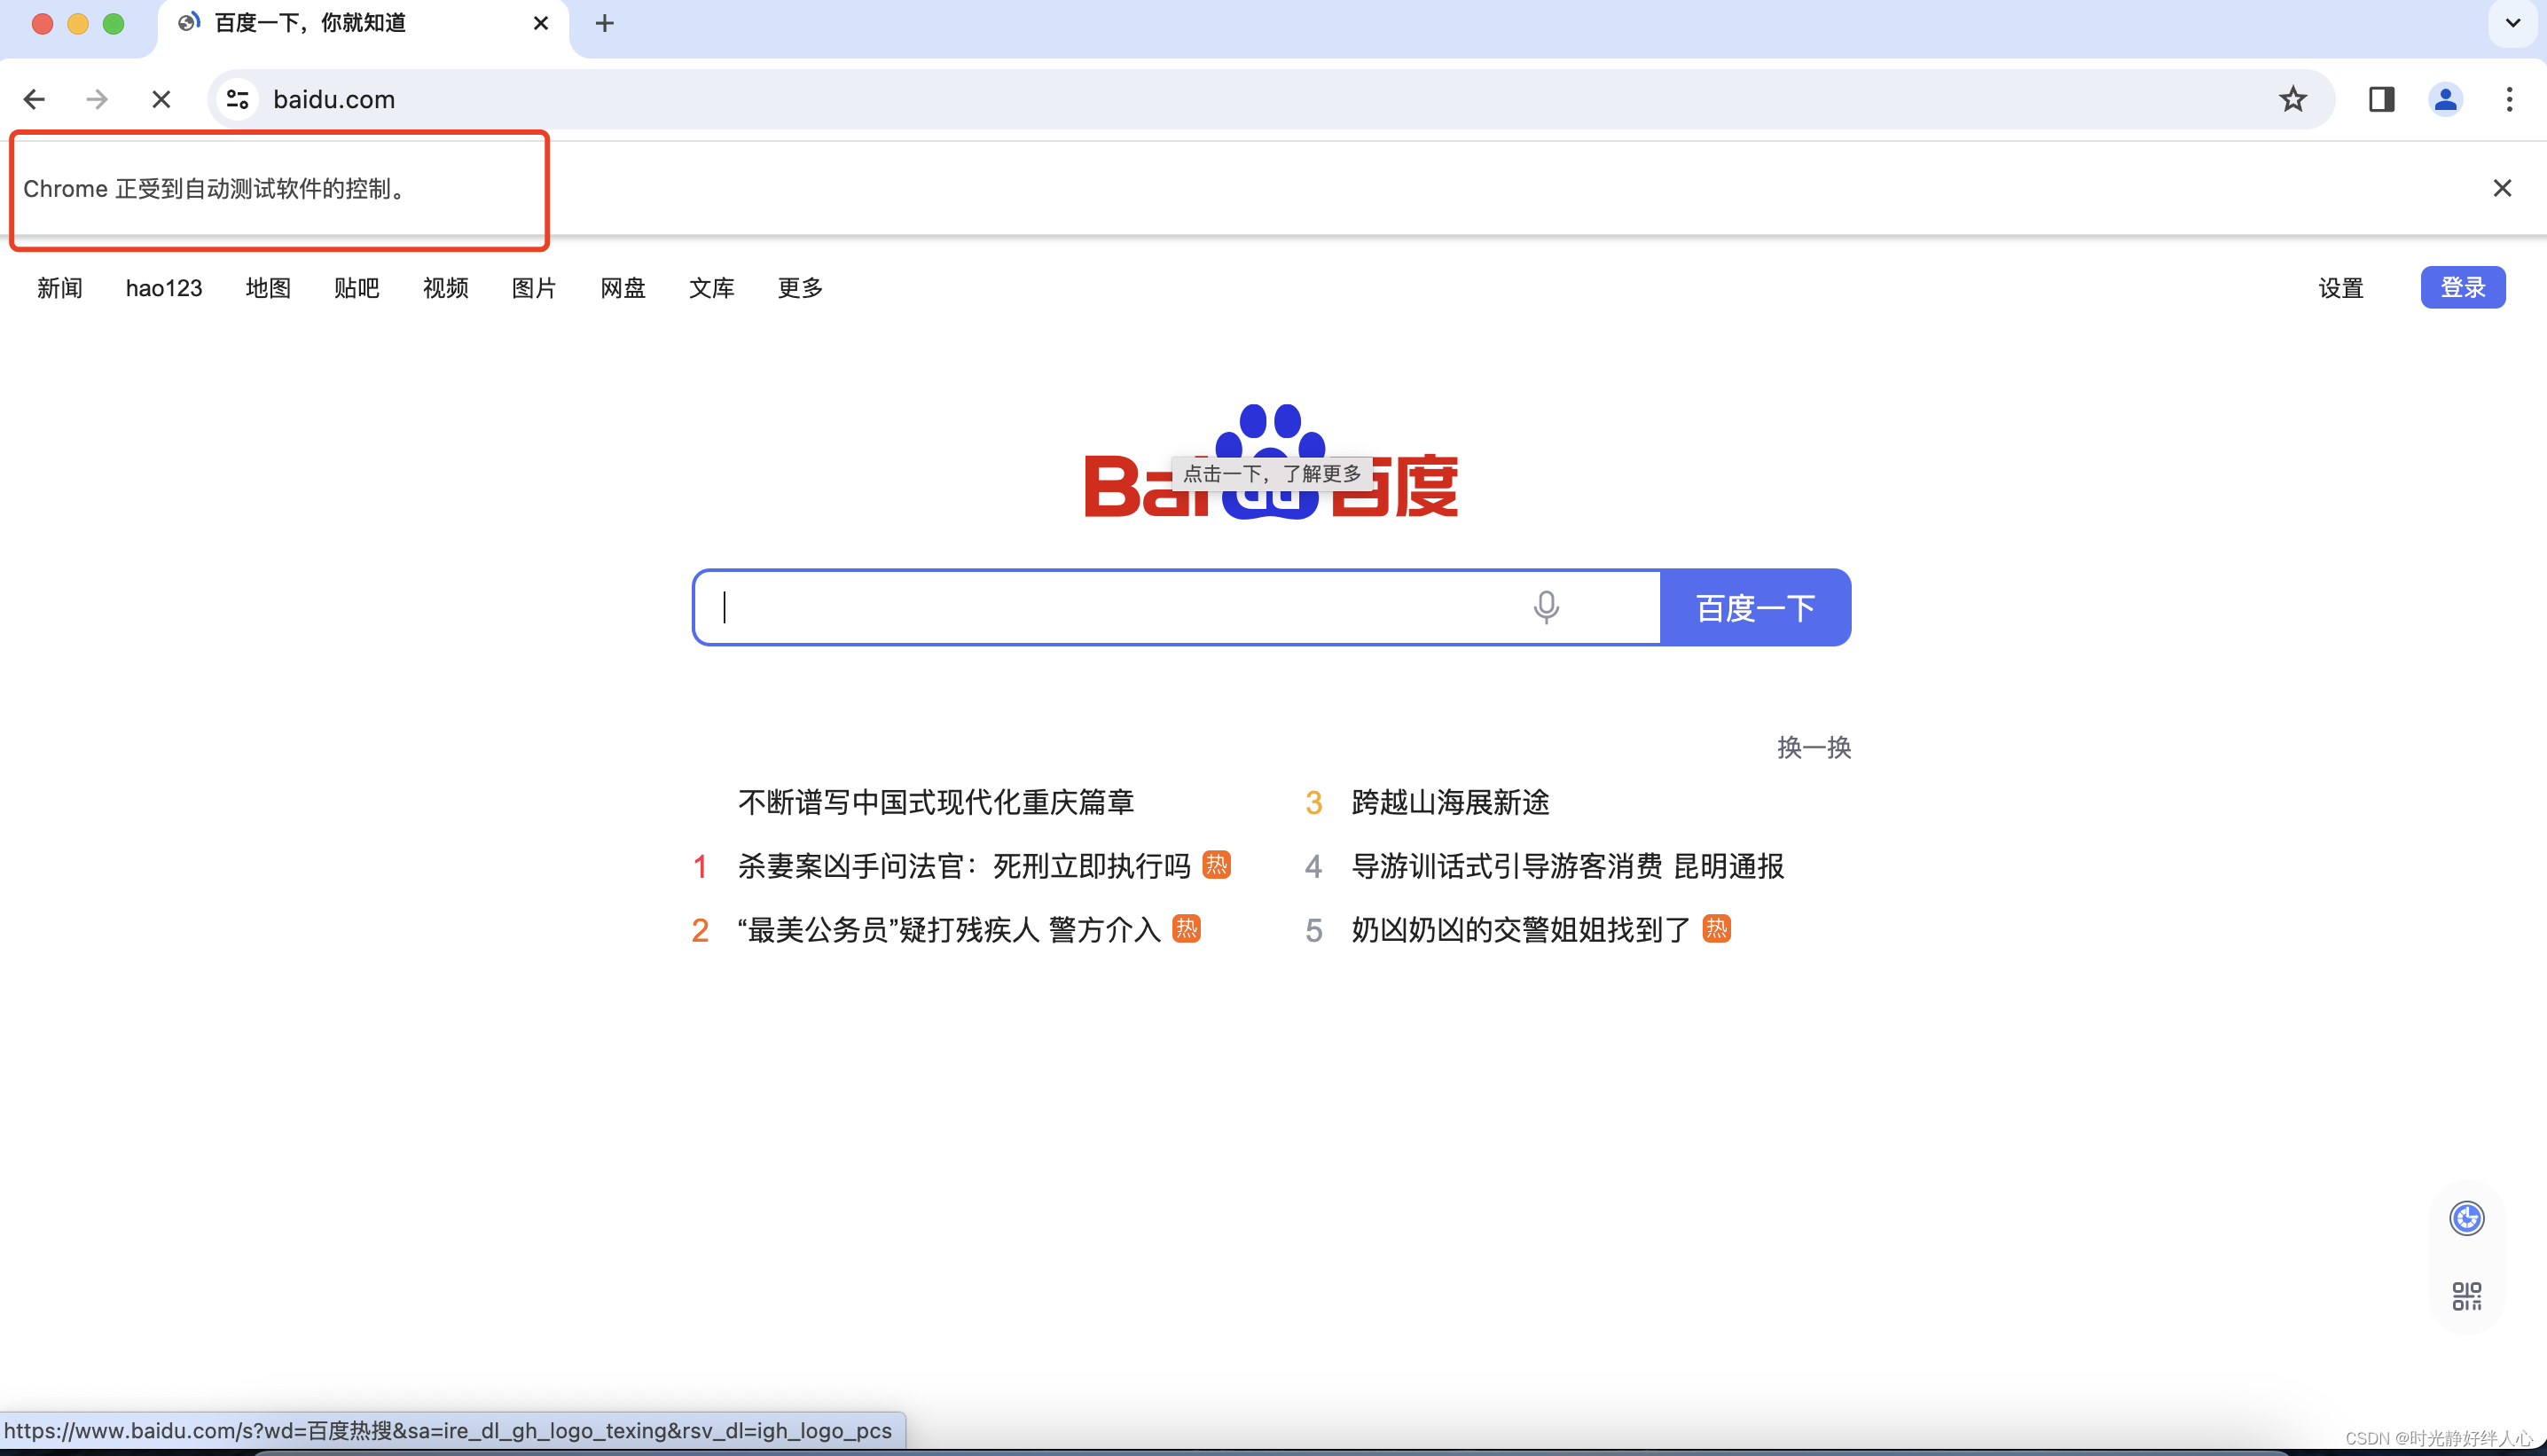Open Chrome's side panel icon
Viewport: 2547px width, 1456px height.
(x=2381, y=99)
